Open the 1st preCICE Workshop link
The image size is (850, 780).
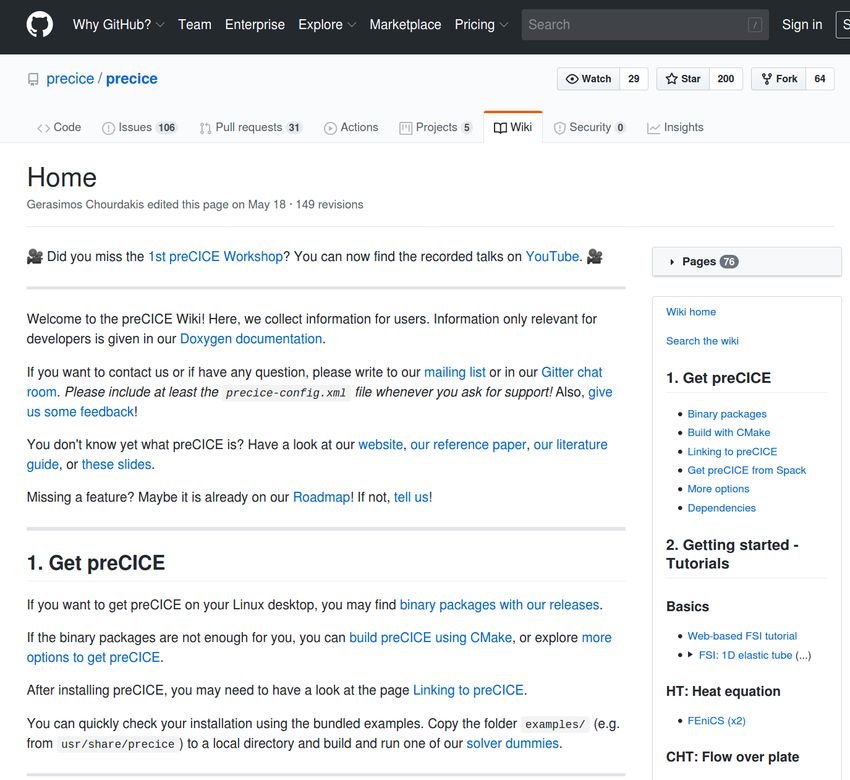215,256
